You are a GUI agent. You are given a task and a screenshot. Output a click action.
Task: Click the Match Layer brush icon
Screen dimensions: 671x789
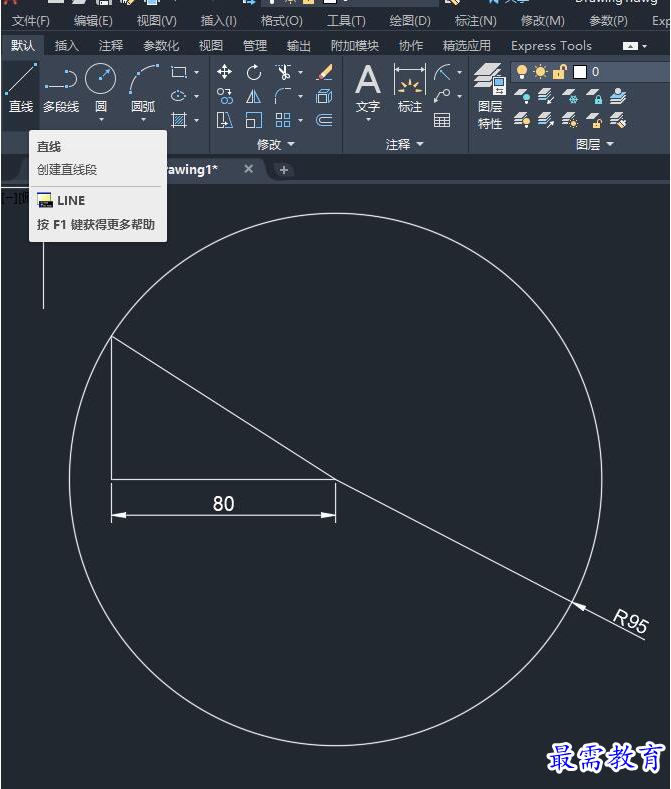tap(618, 120)
